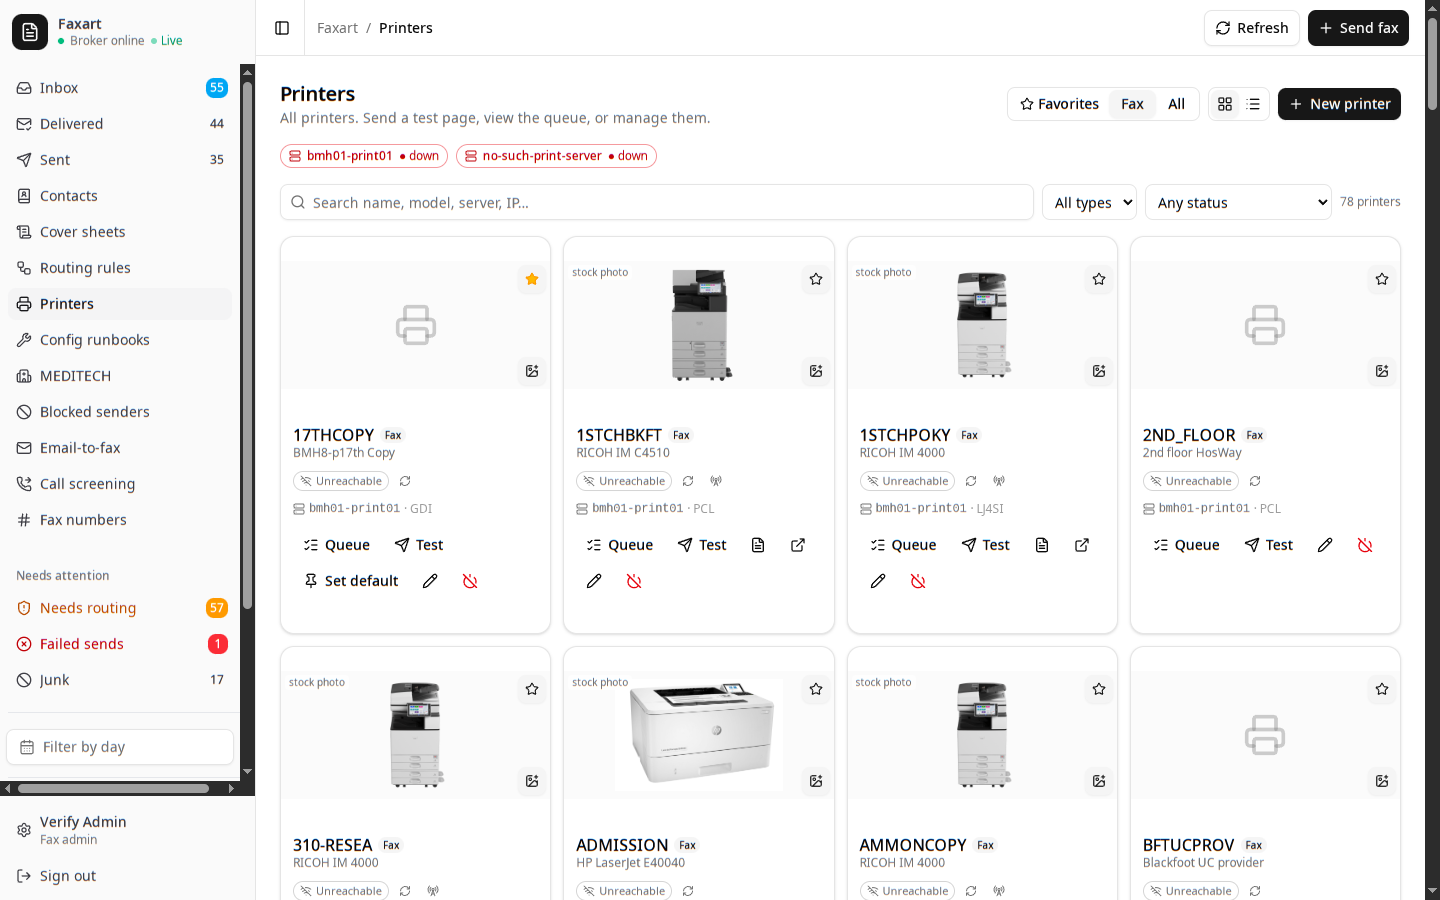Open 1STCHPOKY document icon
Image resolution: width=1440 pixels, height=900 pixels.
(1042, 545)
